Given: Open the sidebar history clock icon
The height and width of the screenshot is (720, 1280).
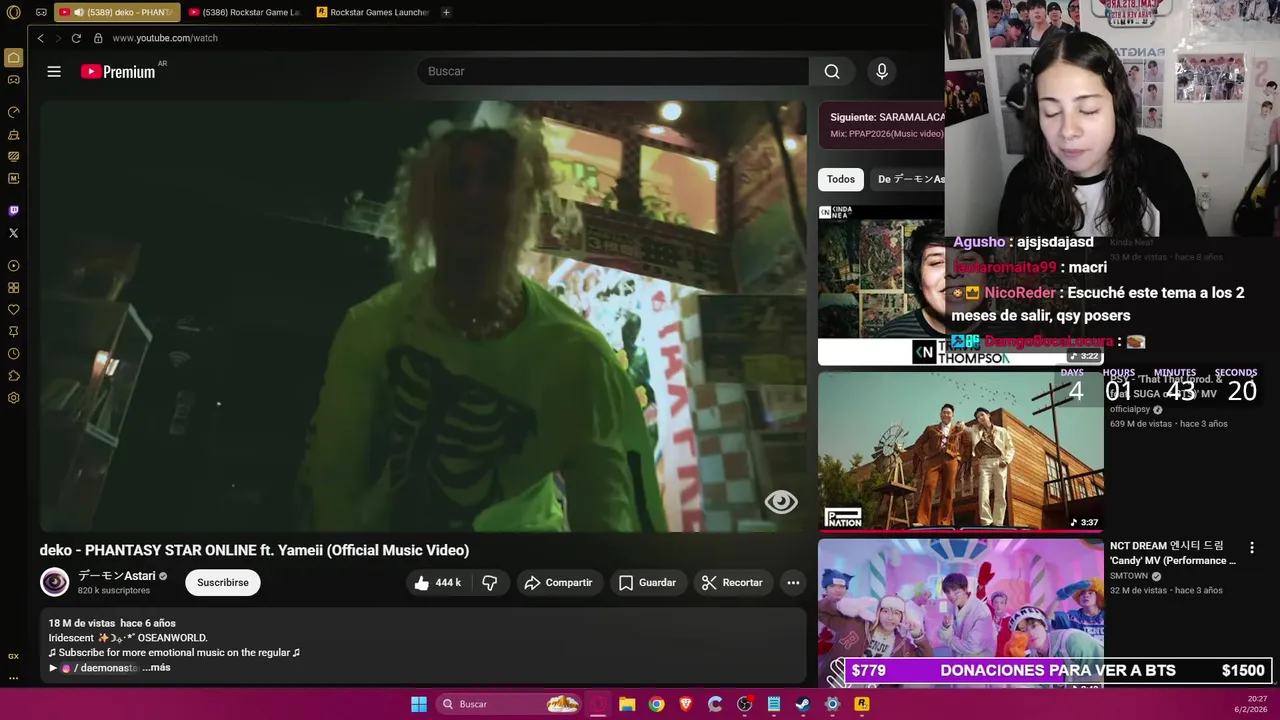Looking at the screenshot, I should click(13, 354).
